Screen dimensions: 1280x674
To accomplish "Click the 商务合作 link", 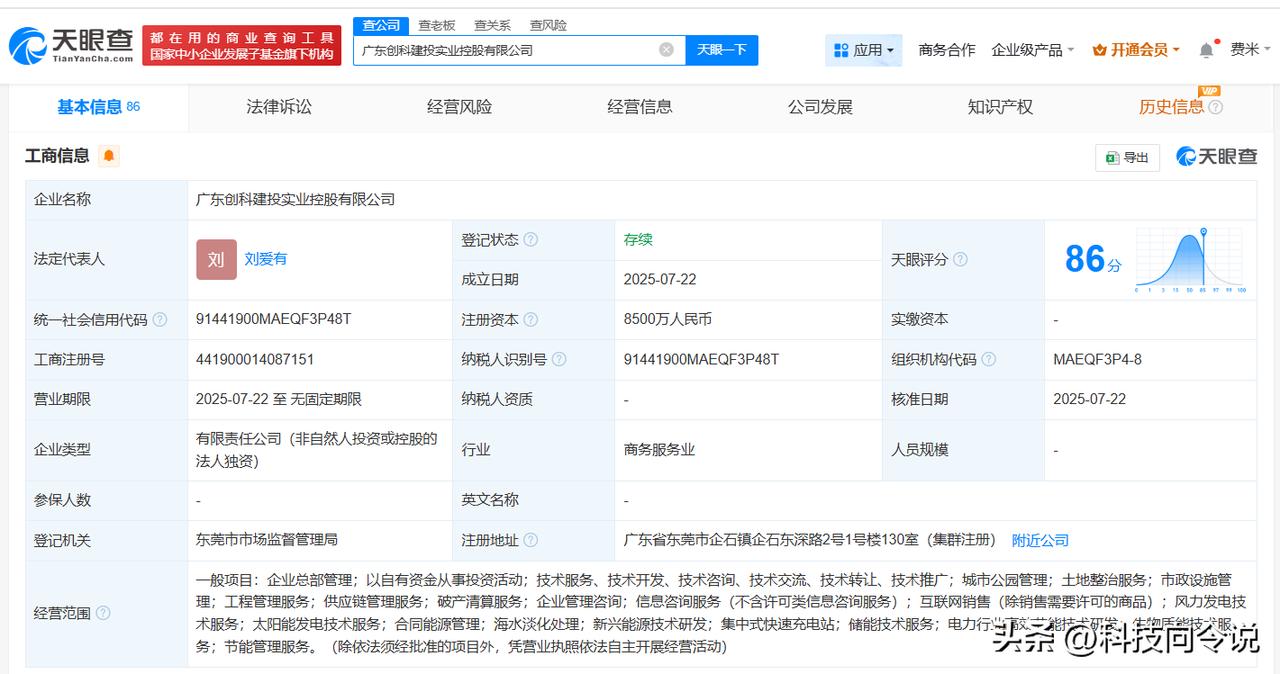I will 947,50.
